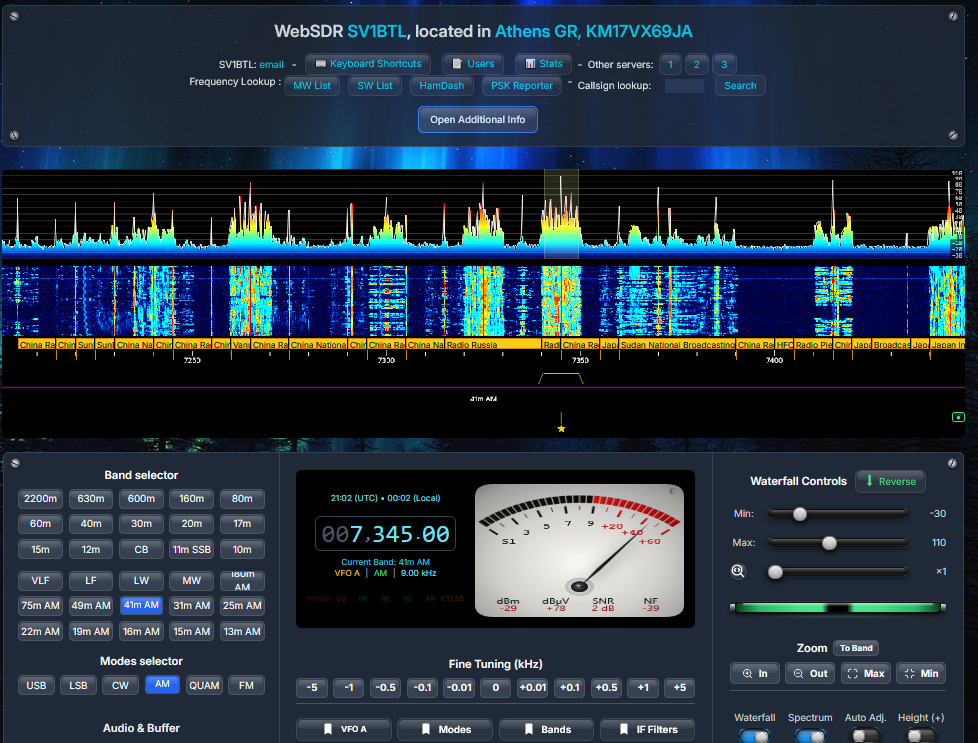
Task: Focus the Callsign lookup input field
Action: [684, 85]
